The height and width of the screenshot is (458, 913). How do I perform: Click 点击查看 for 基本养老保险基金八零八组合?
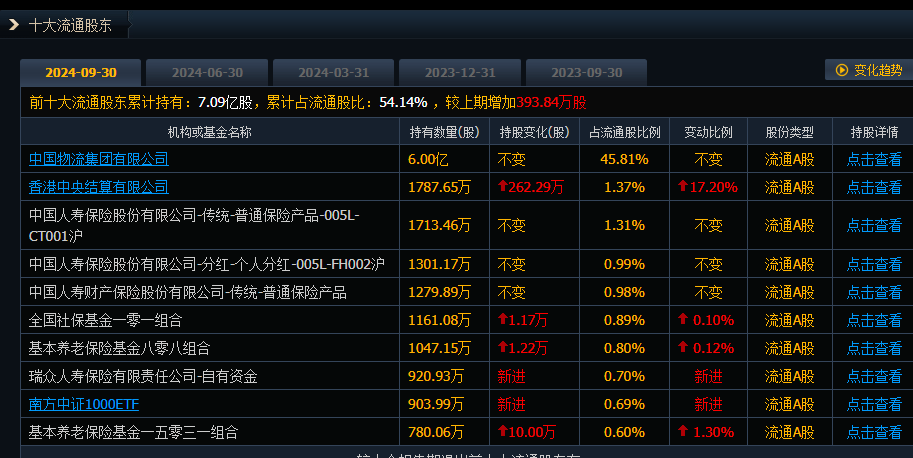click(874, 348)
